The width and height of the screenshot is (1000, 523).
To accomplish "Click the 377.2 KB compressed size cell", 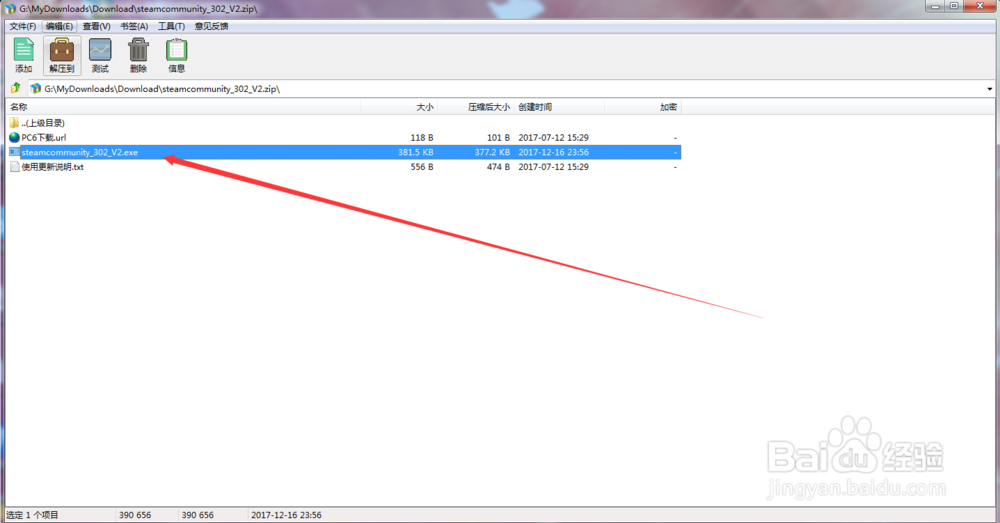I will click(492, 152).
